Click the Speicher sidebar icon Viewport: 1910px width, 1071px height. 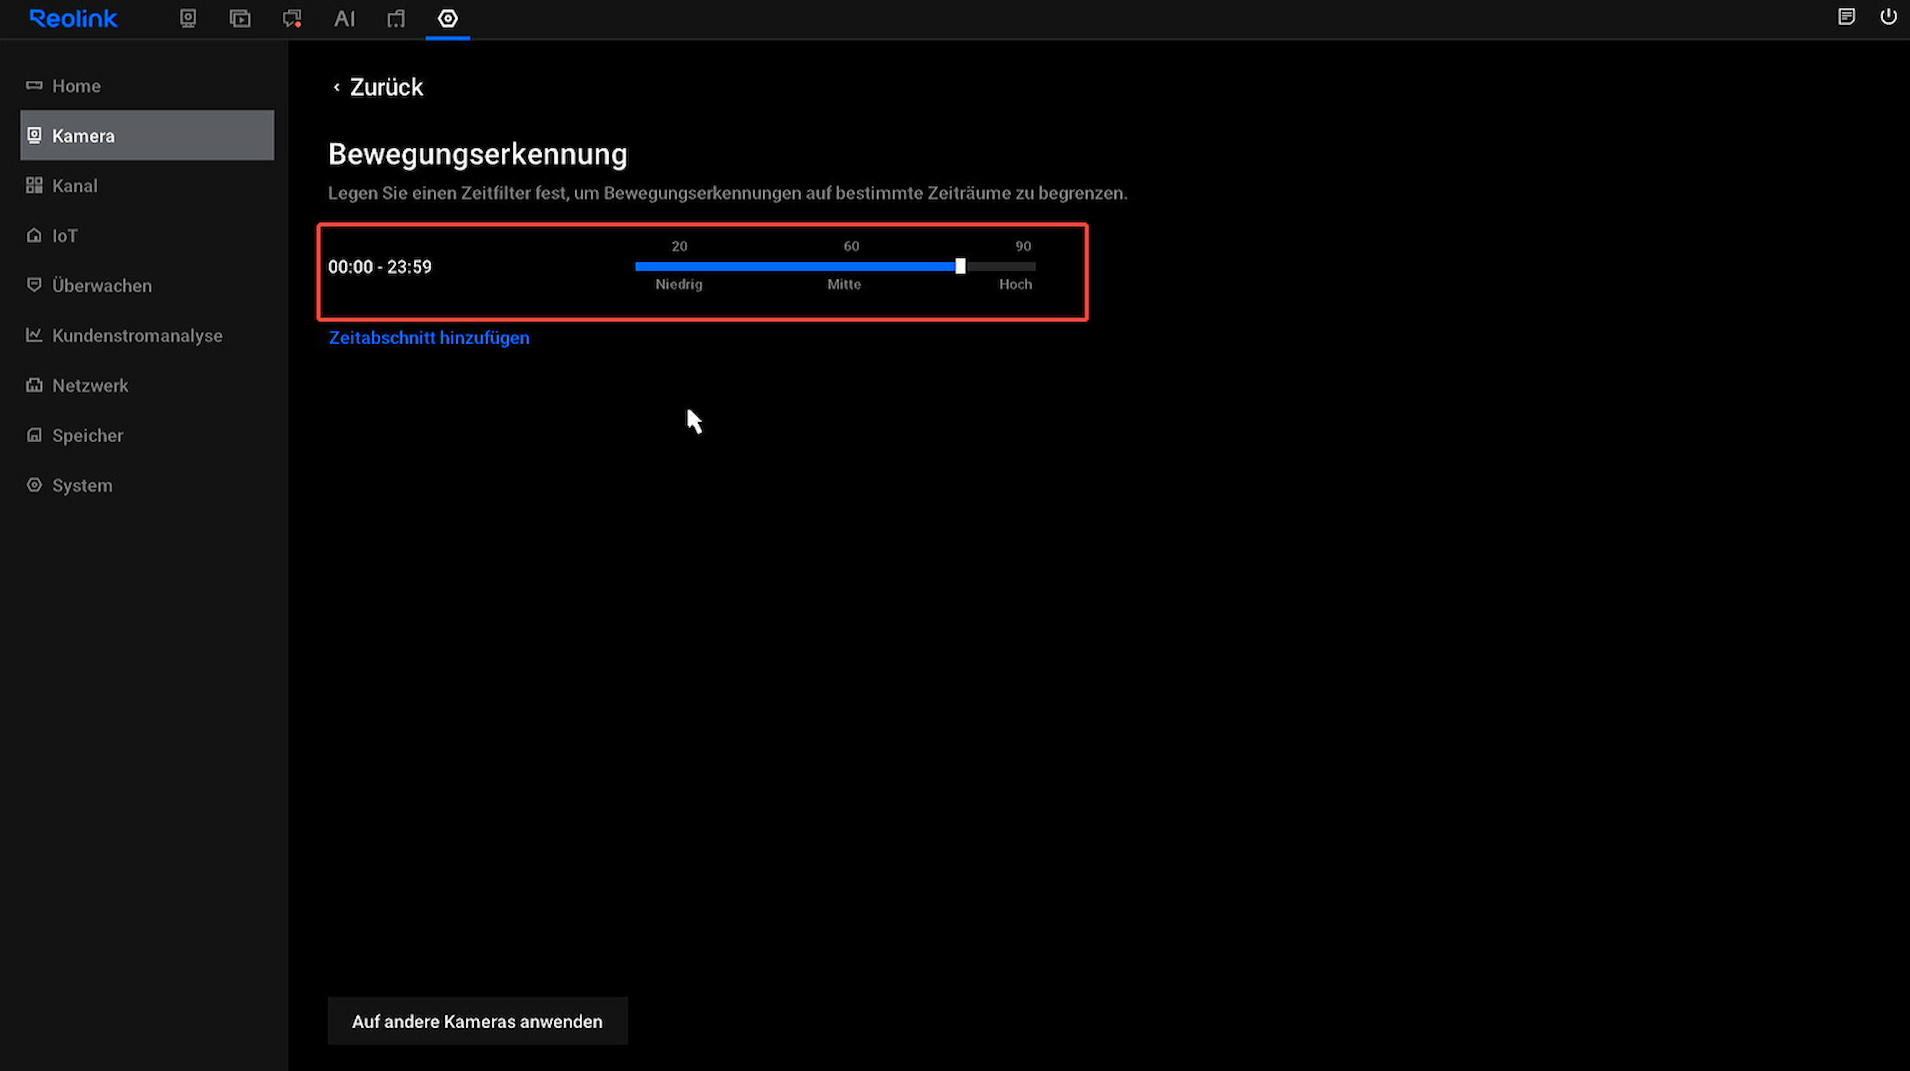tap(34, 435)
